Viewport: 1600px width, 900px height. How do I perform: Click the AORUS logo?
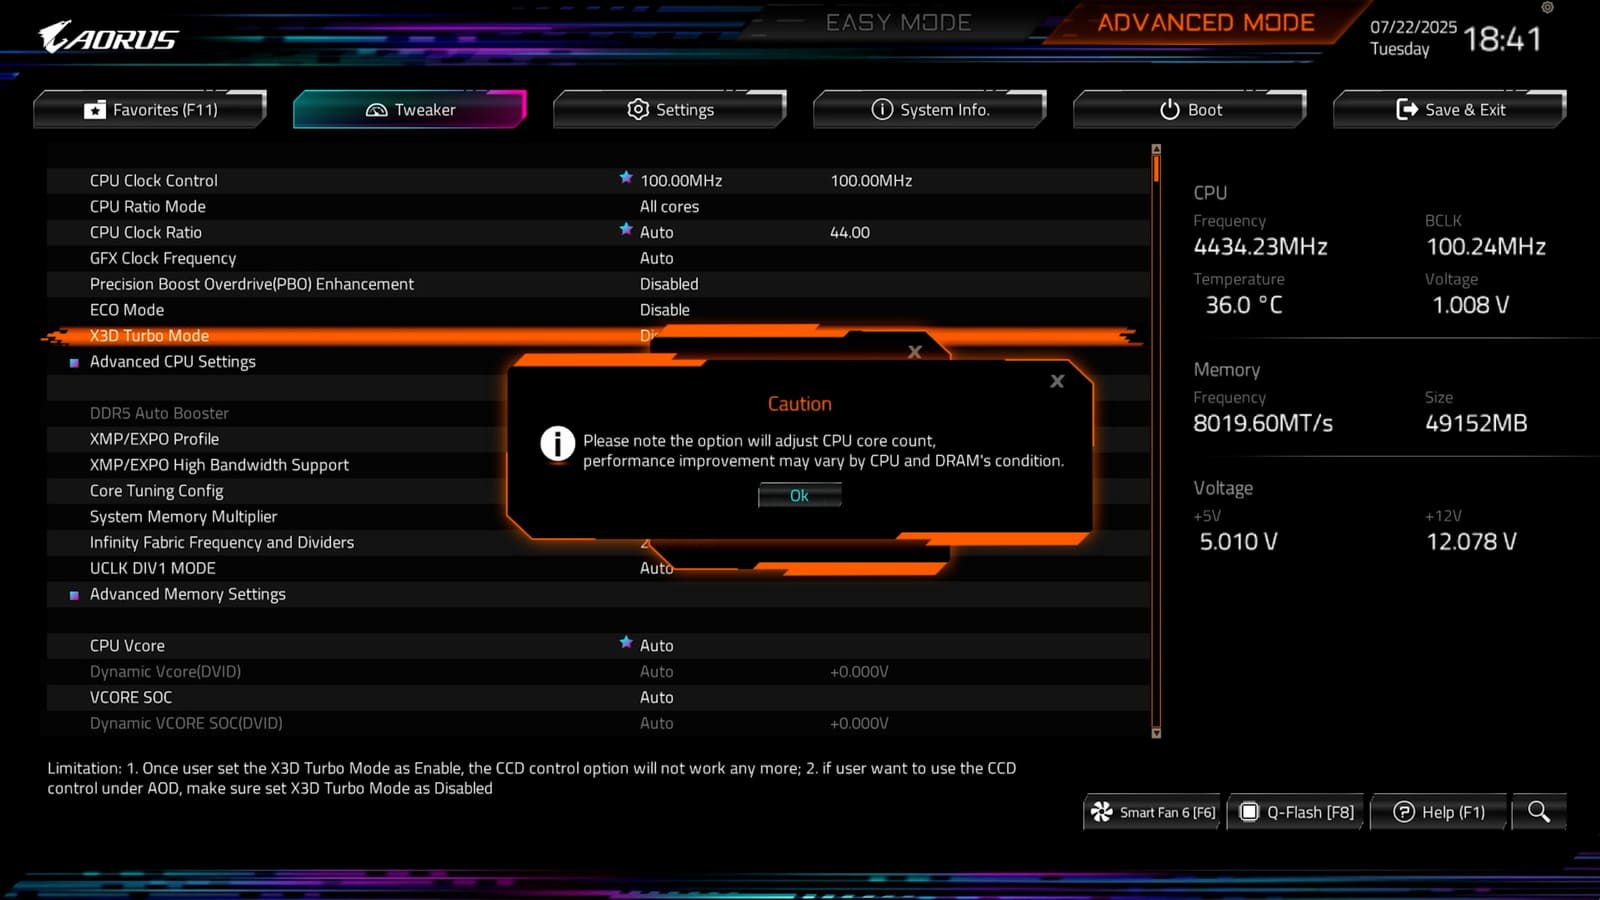(x=108, y=38)
